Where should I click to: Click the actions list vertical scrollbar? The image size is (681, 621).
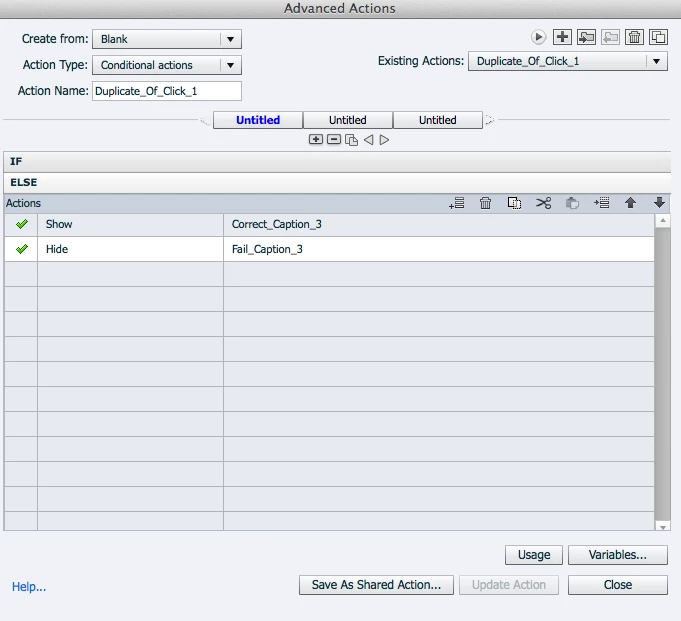pos(662,373)
